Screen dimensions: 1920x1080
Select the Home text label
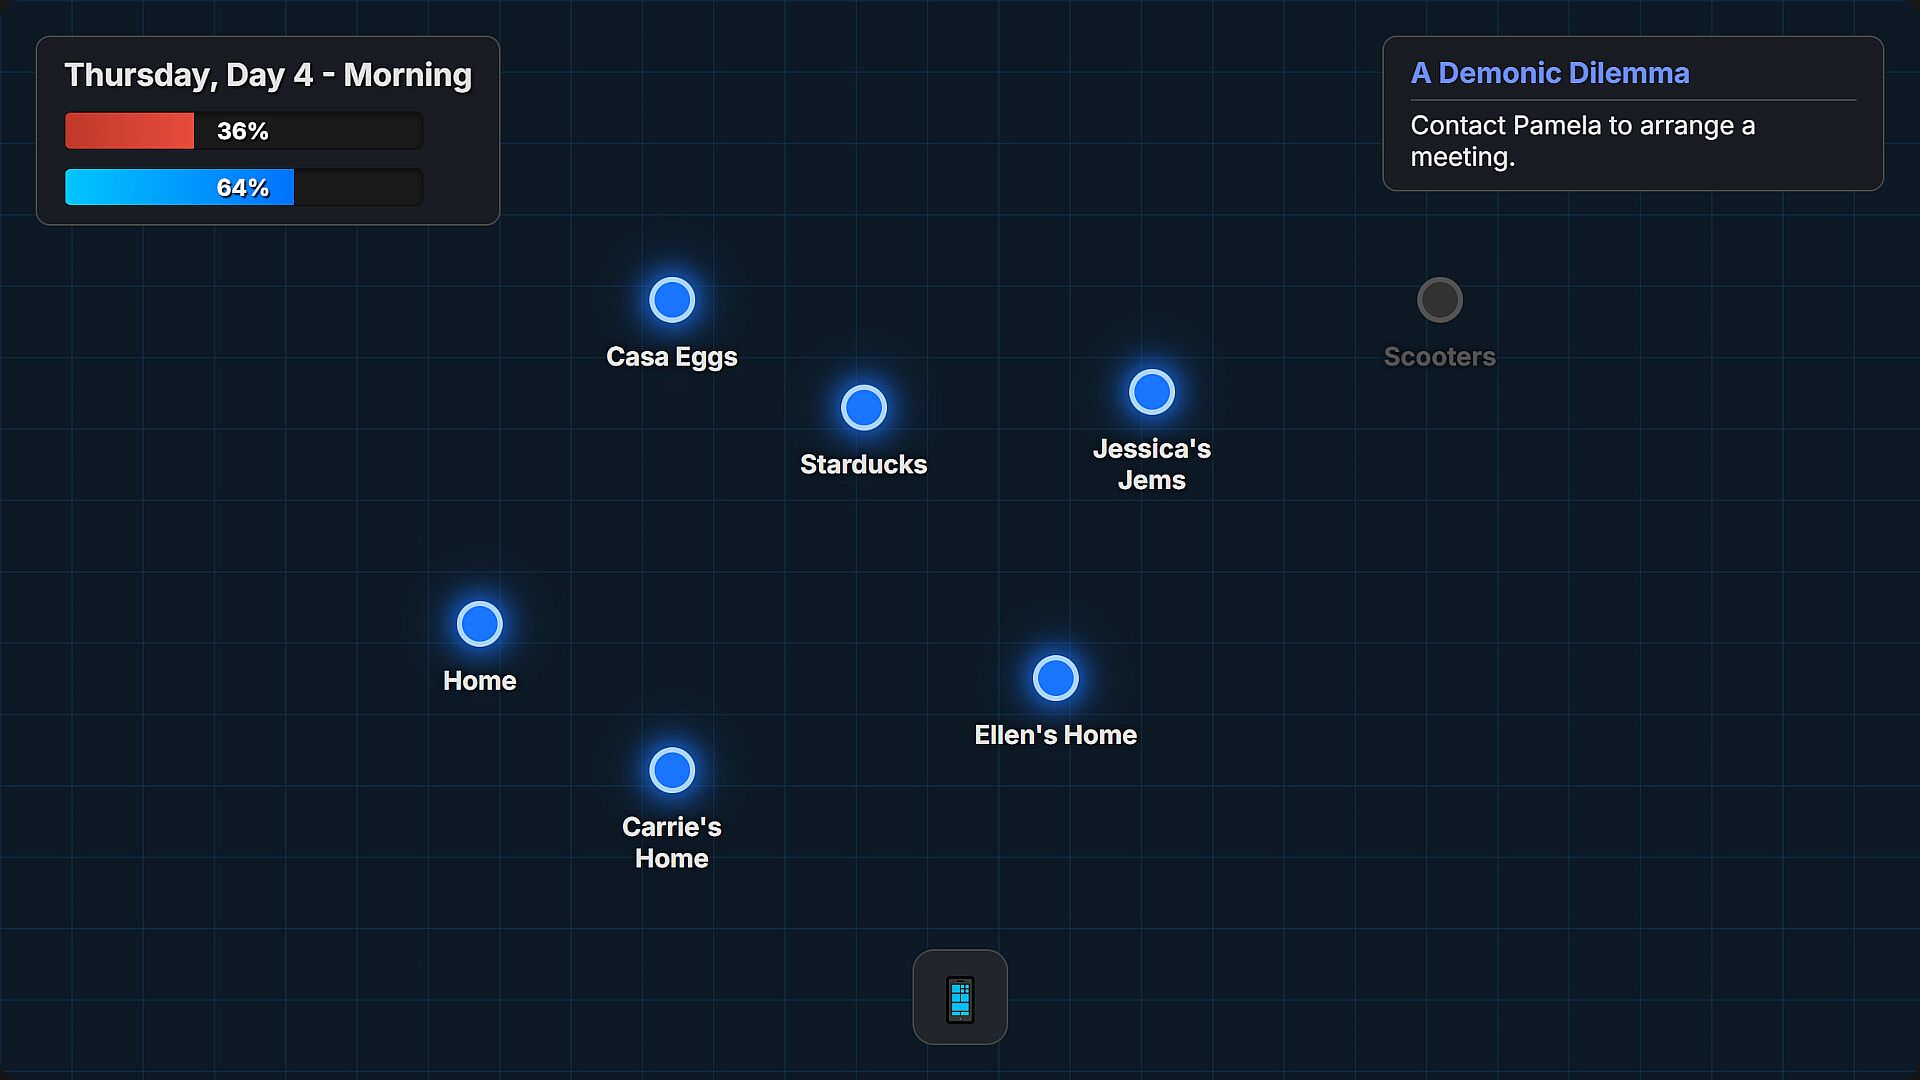point(480,681)
